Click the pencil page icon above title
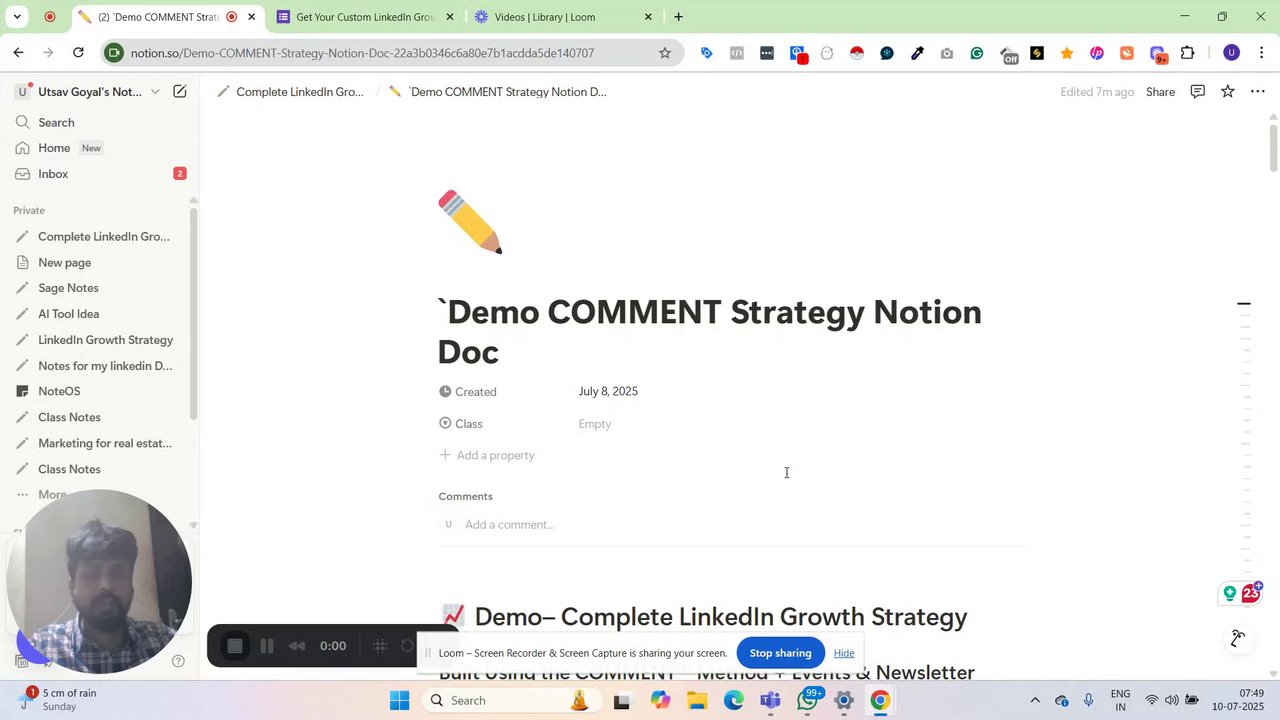This screenshot has width=1280, height=720. 470,222
